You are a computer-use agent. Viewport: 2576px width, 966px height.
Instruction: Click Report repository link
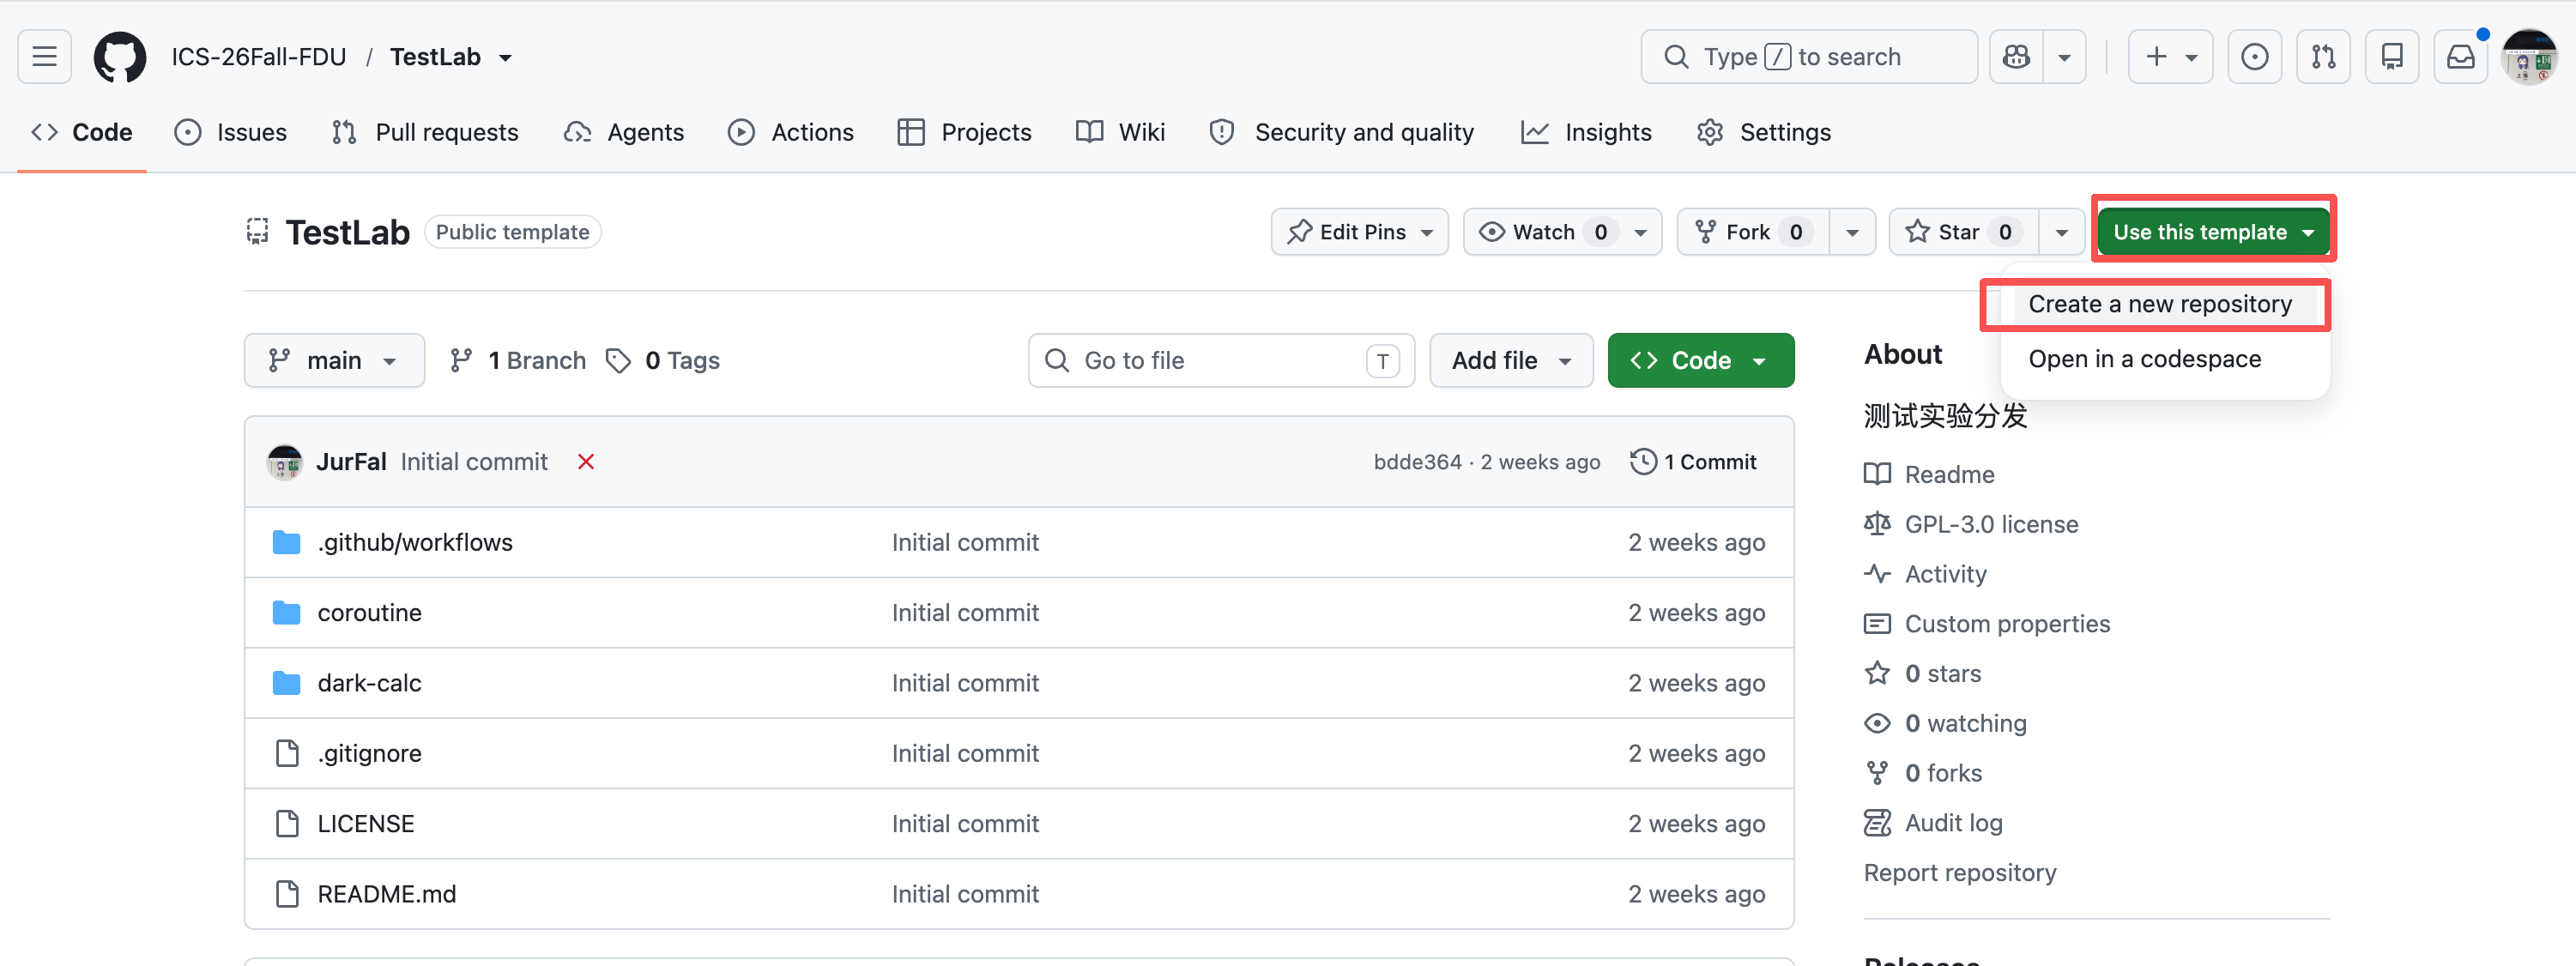click(1960, 873)
